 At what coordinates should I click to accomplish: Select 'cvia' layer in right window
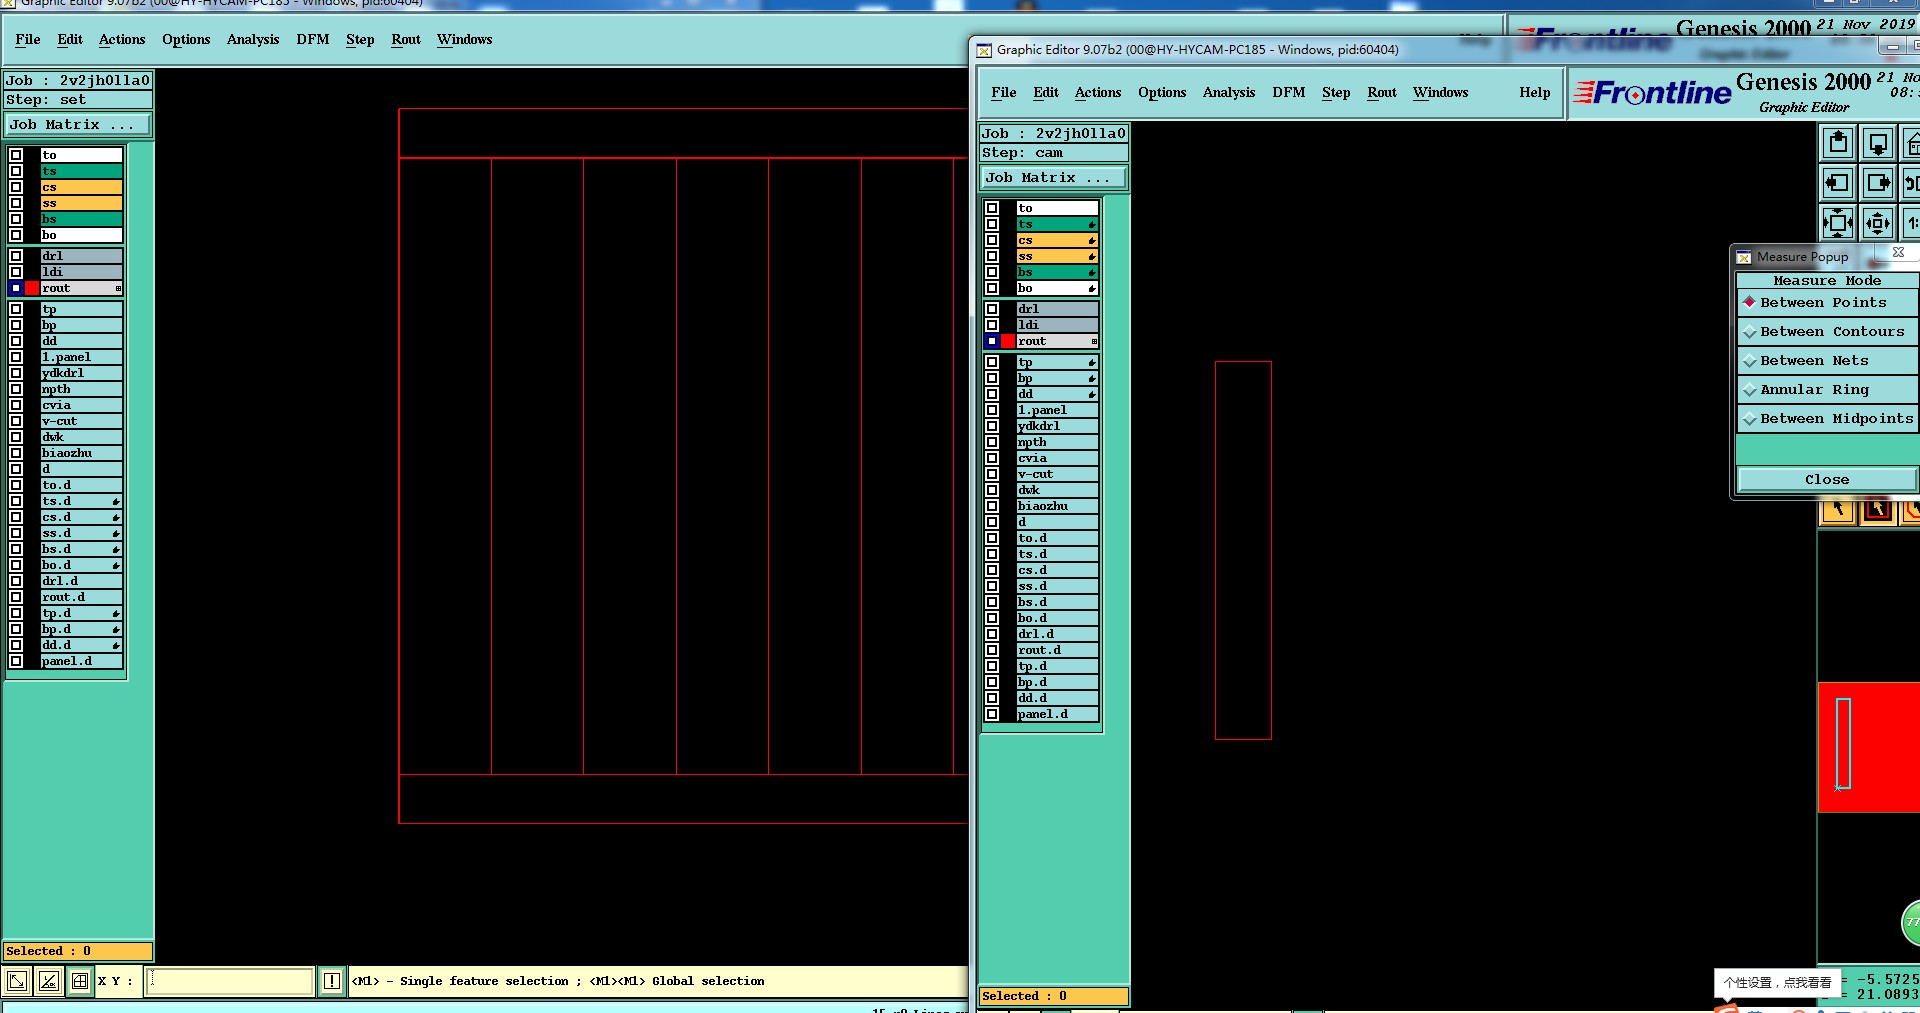(1057, 458)
